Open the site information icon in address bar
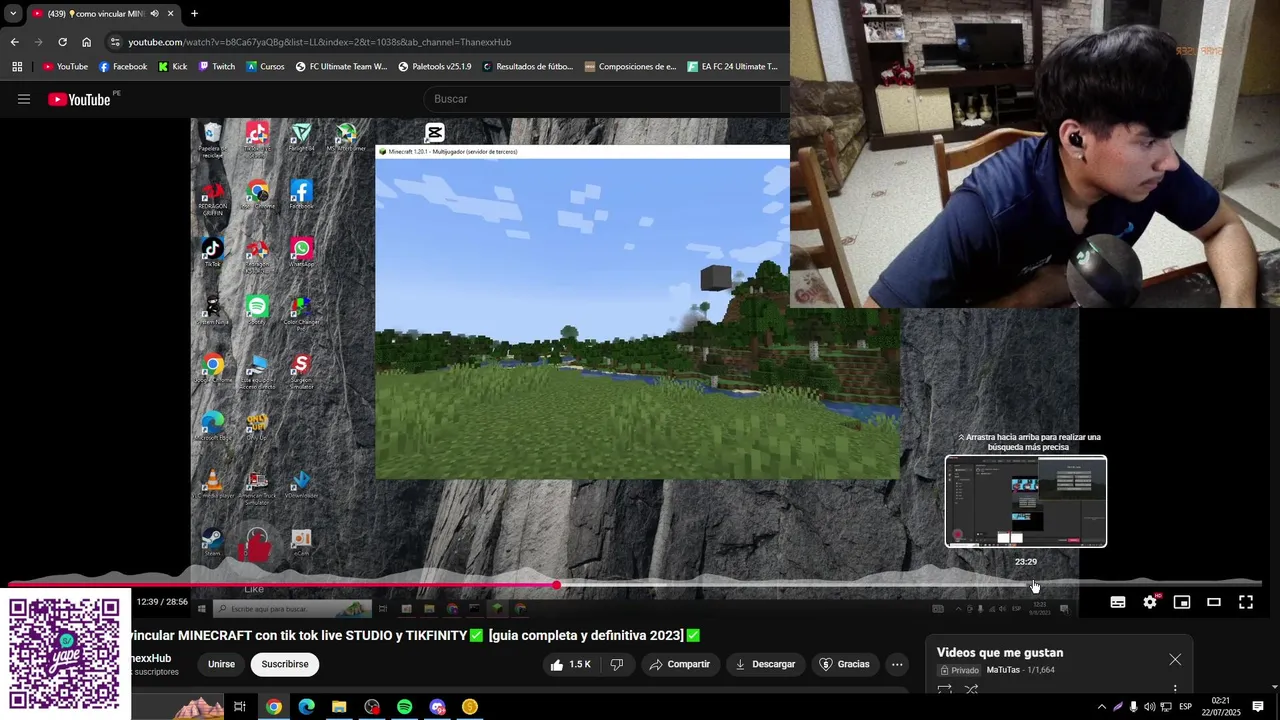Screen dimensions: 1280x720 (x=115, y=42)
